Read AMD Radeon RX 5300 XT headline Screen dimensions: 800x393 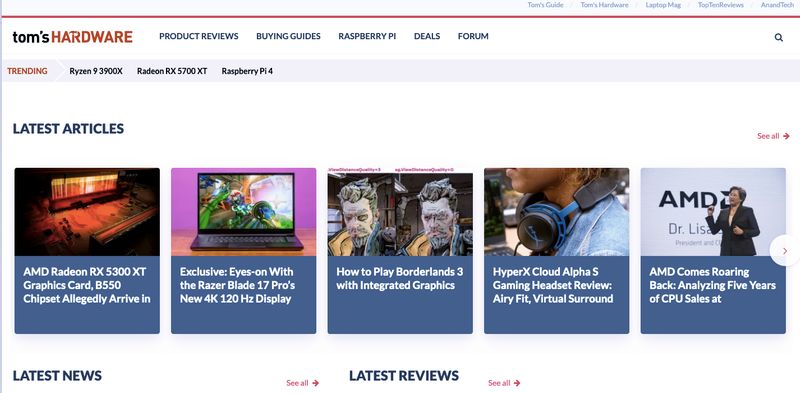point(87,285)
